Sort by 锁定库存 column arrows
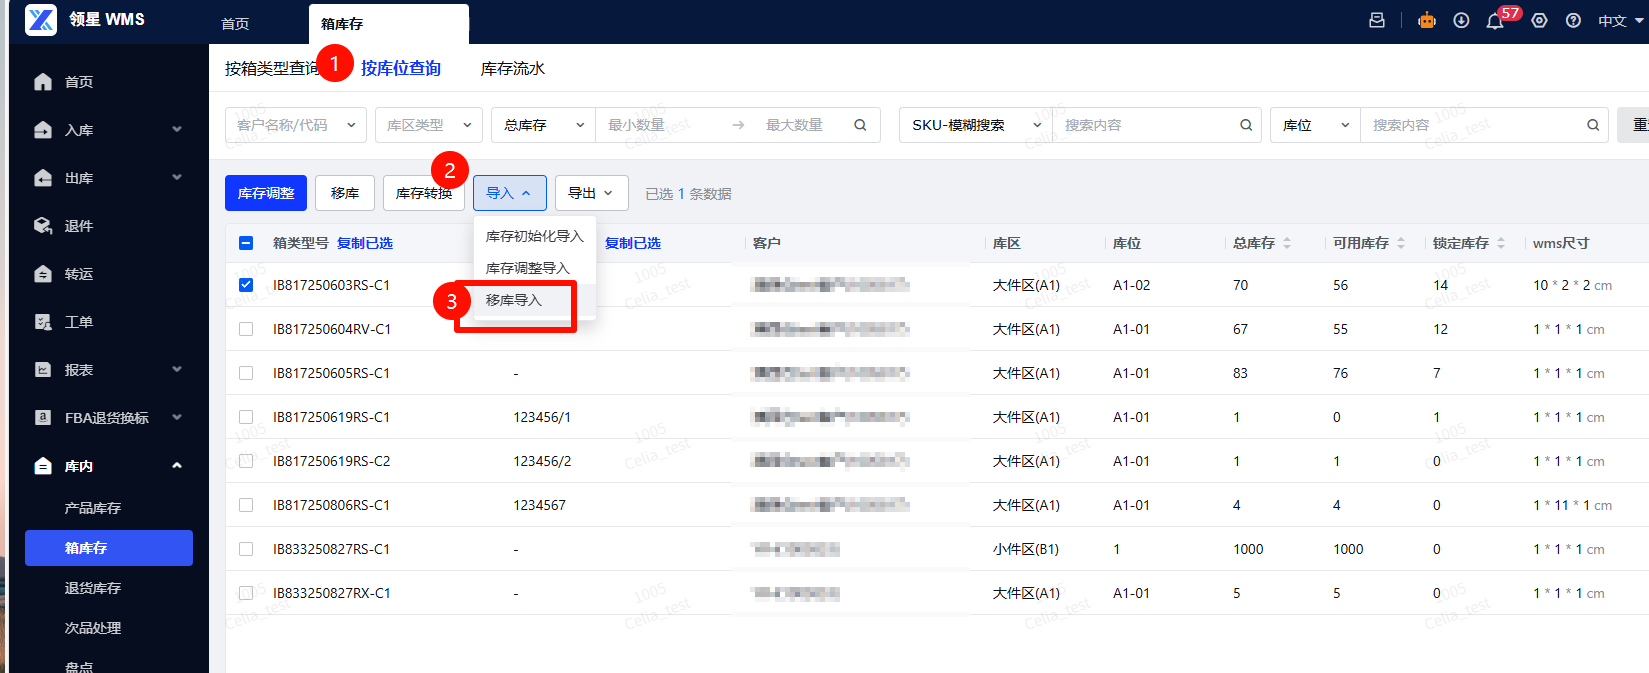1649x673 pixels. [1501, 243]
